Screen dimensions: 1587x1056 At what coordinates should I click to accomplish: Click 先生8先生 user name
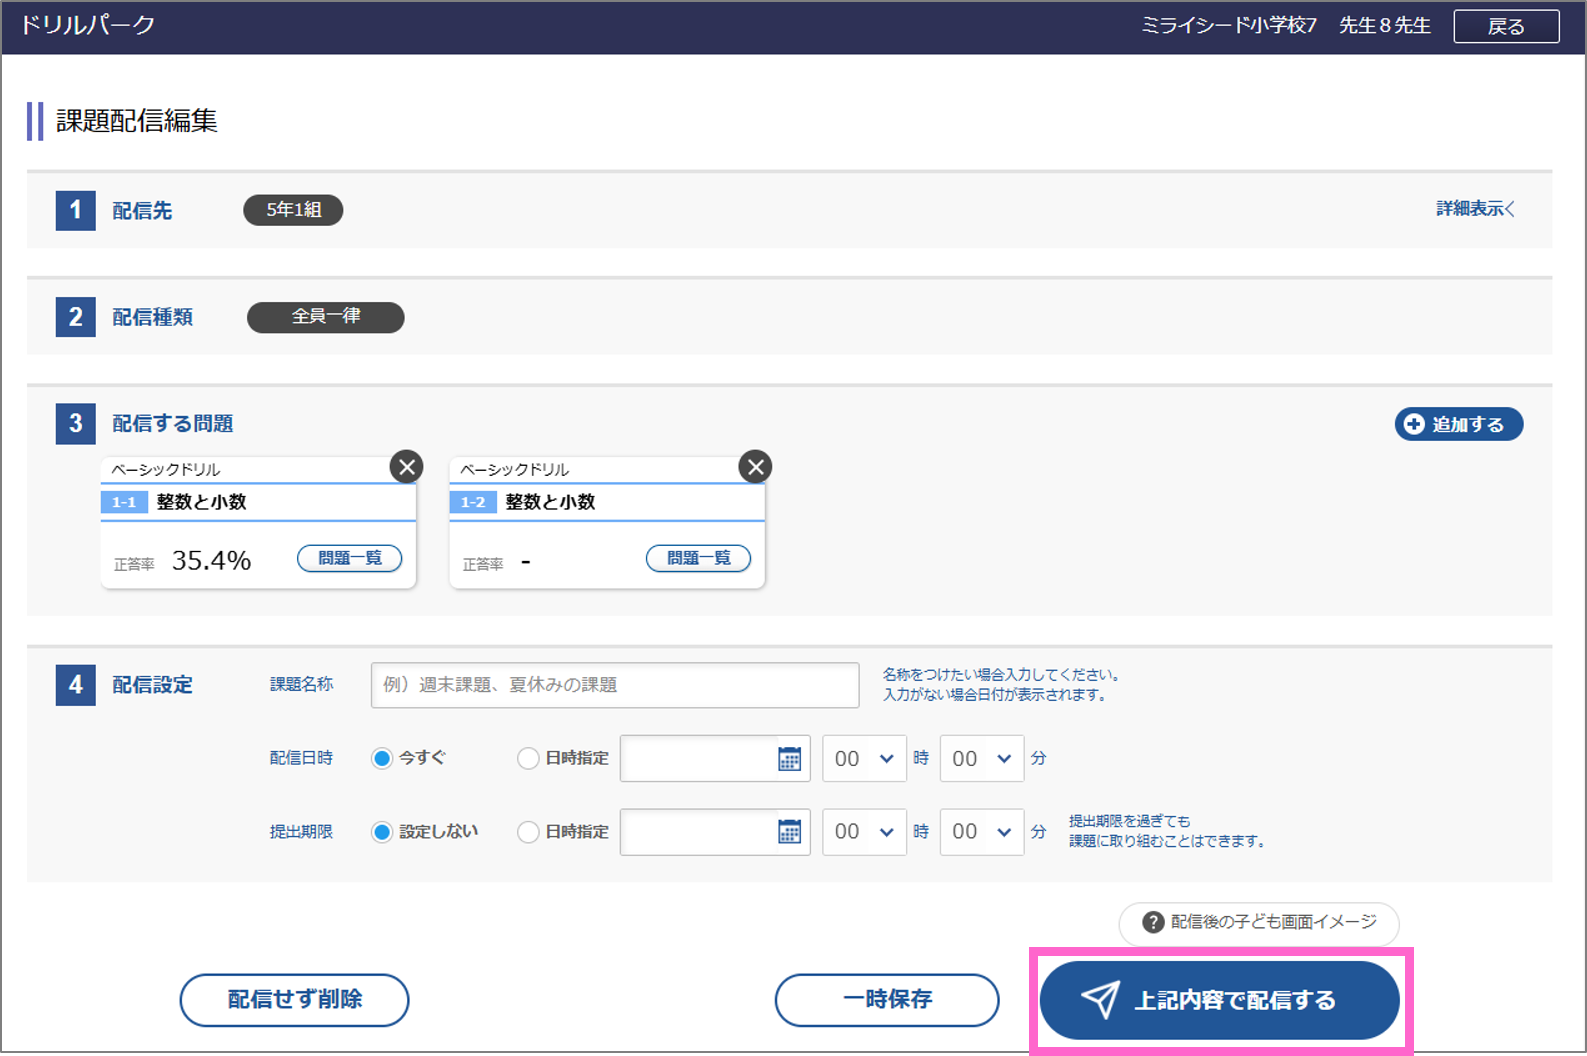pos(1385,26)
